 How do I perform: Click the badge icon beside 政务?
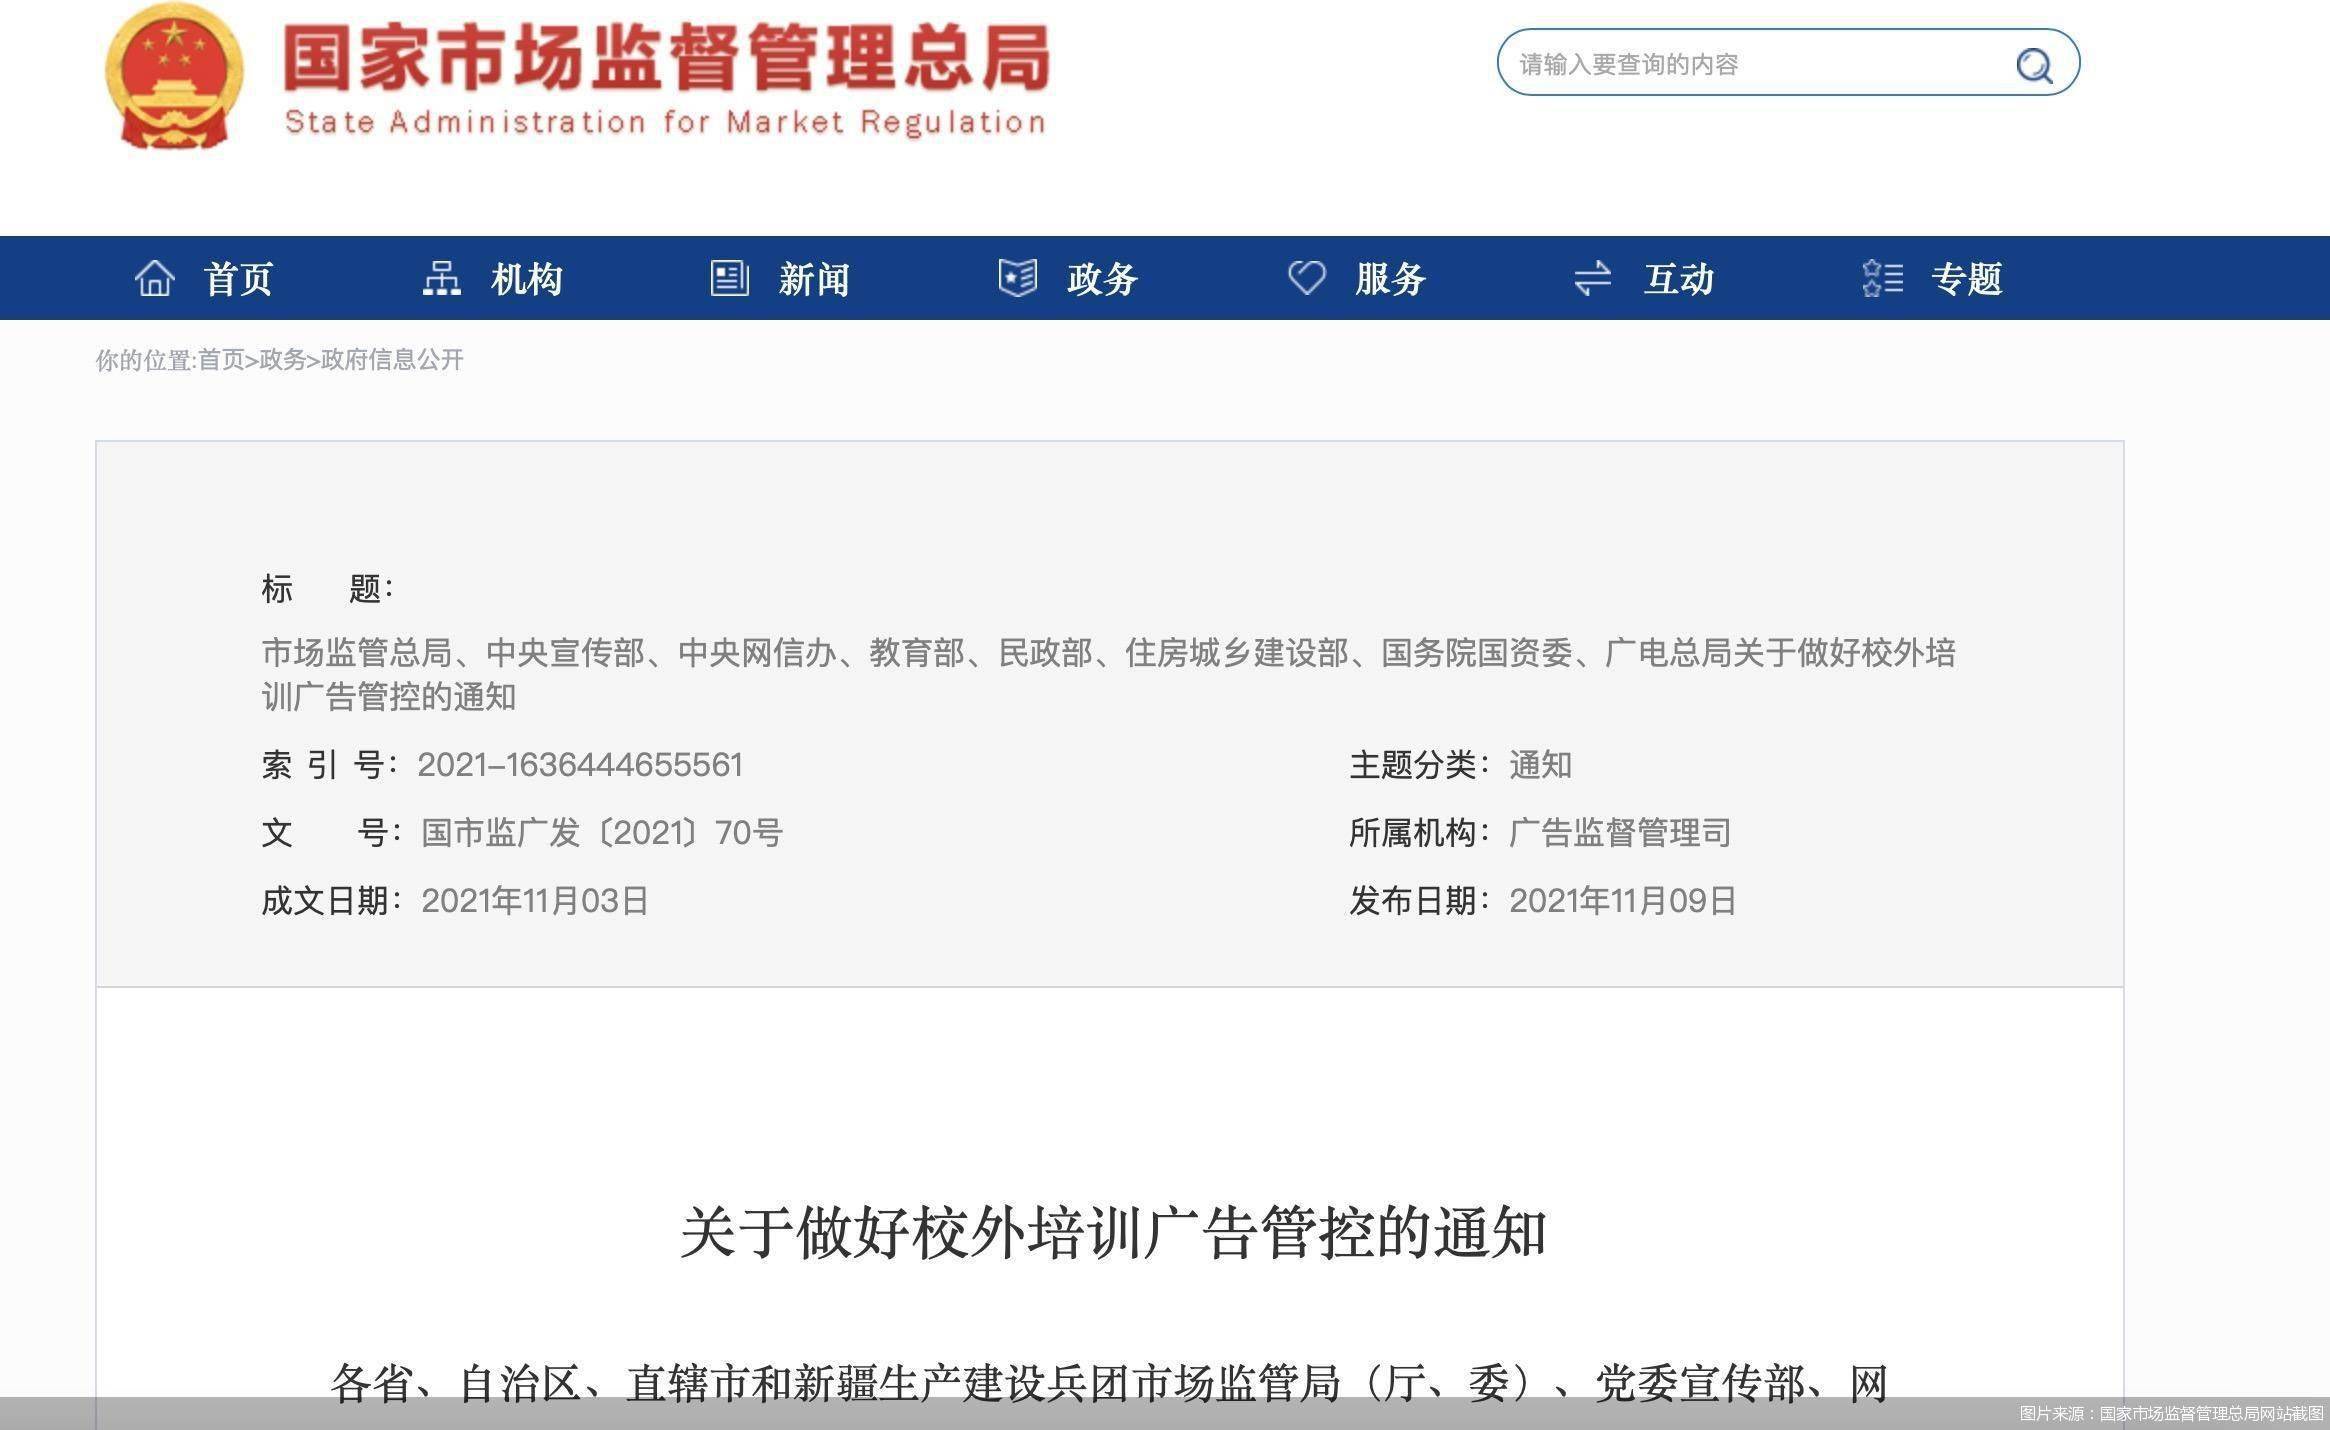(1017, 278)
